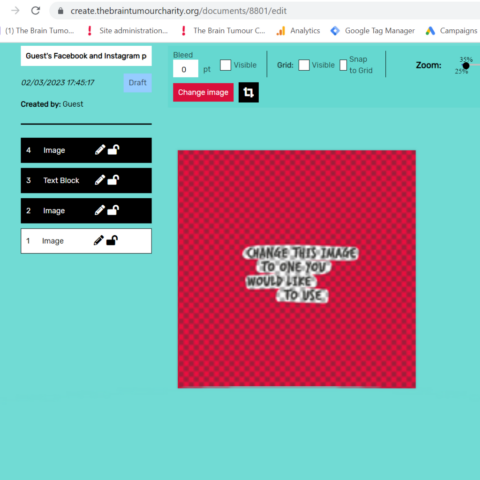480x480 pixels.
Task: Click the lock icon on layer 4 Image
Action: (x=113, y=150)
